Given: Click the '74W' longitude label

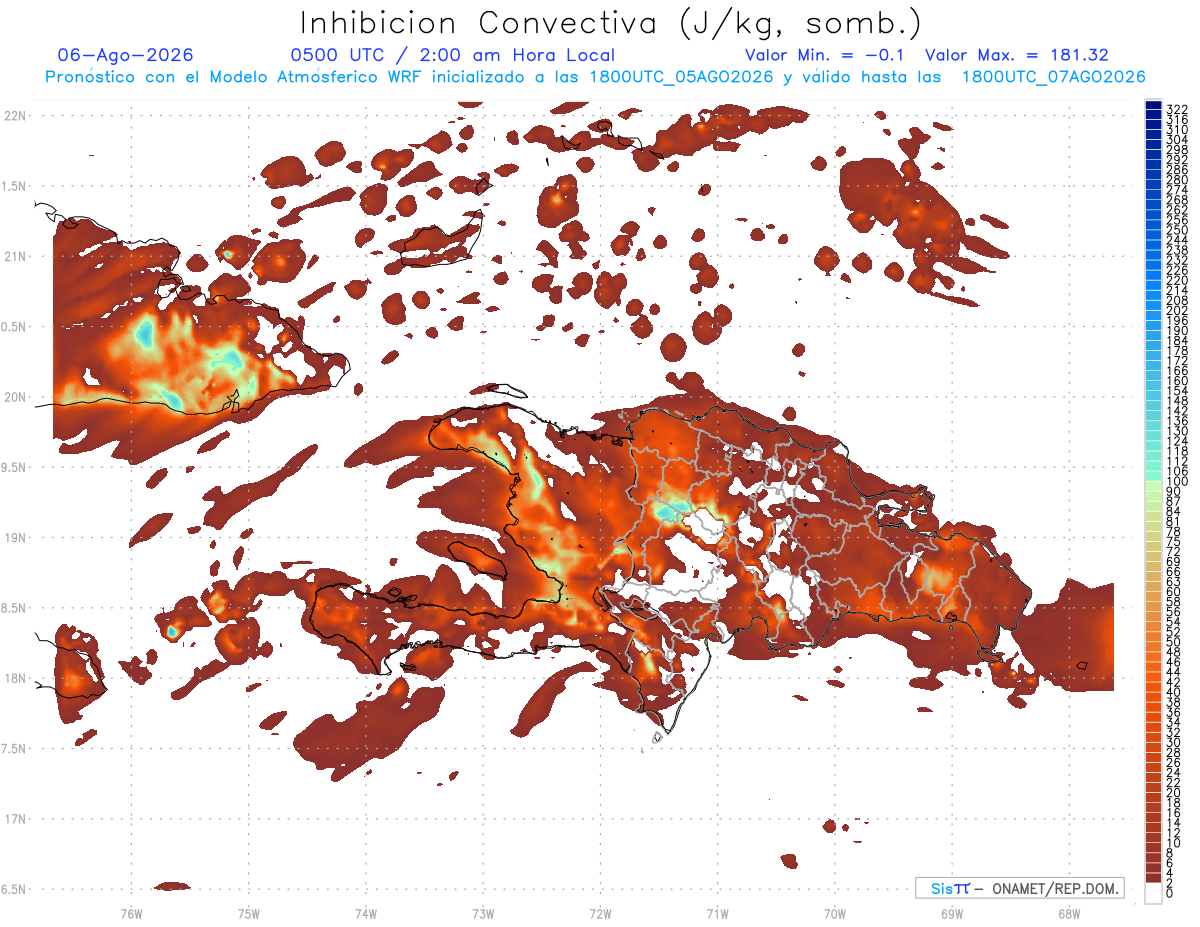Looking at the screenshot, I should [365, 913].
